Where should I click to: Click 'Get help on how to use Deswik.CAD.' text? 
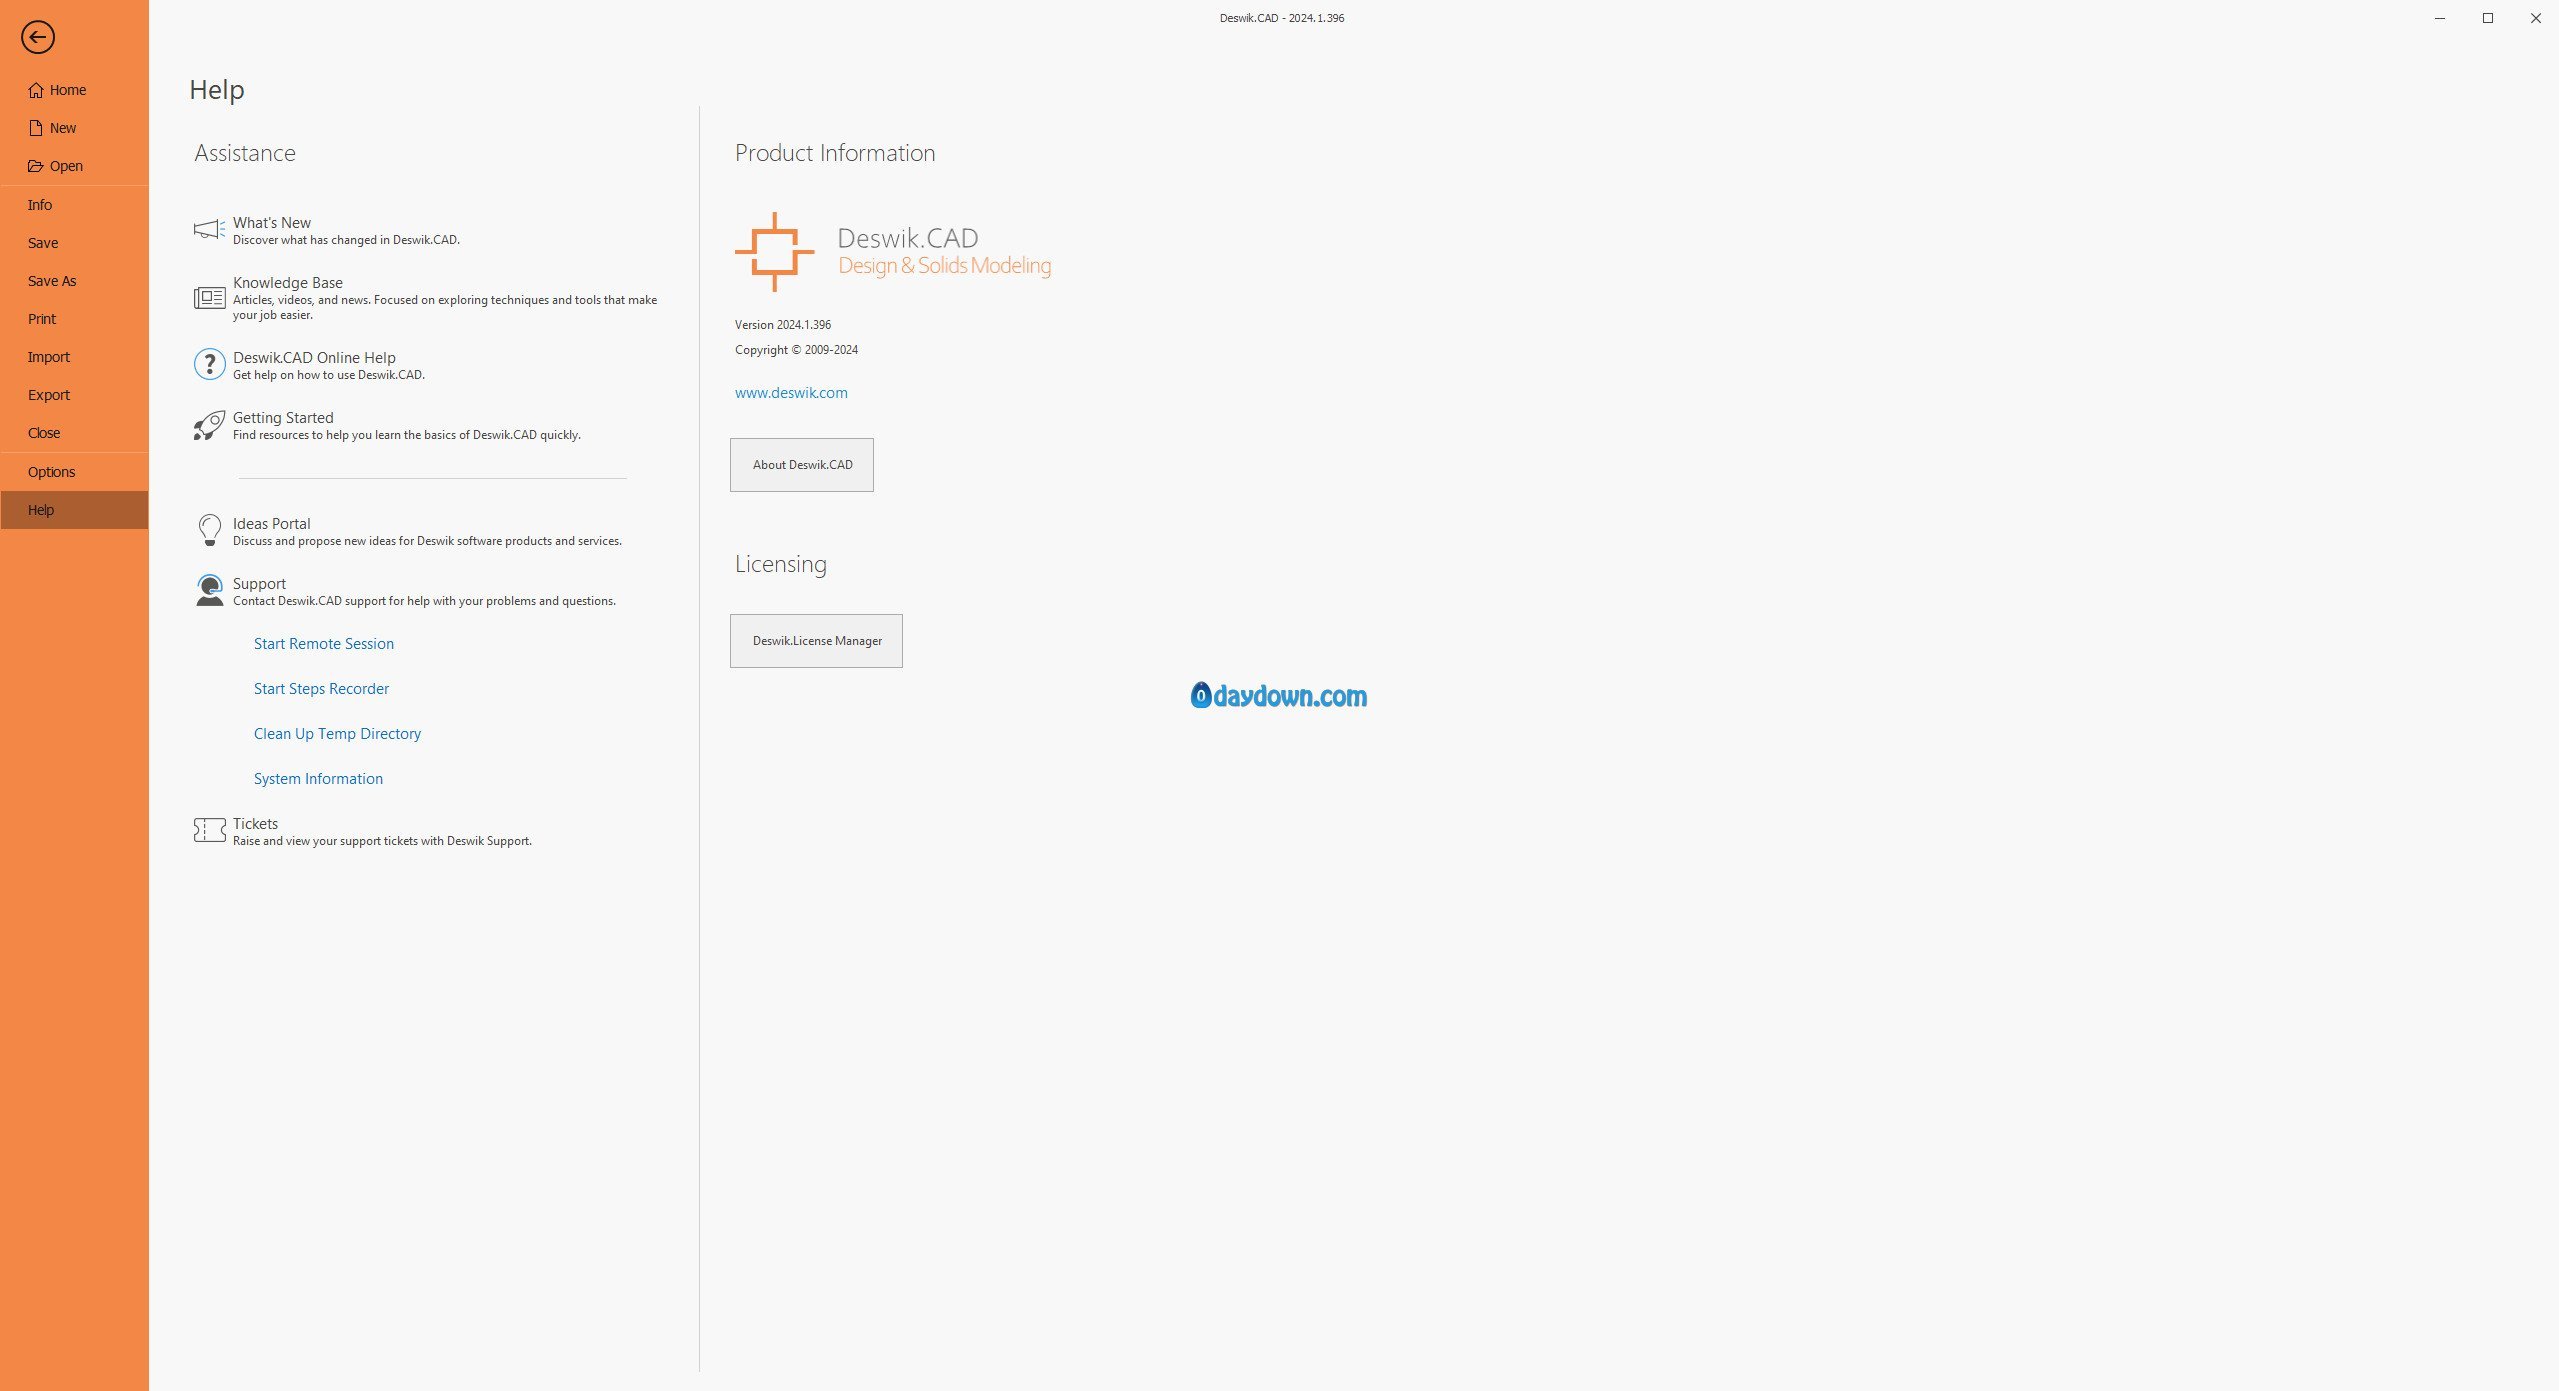(329, 375)
